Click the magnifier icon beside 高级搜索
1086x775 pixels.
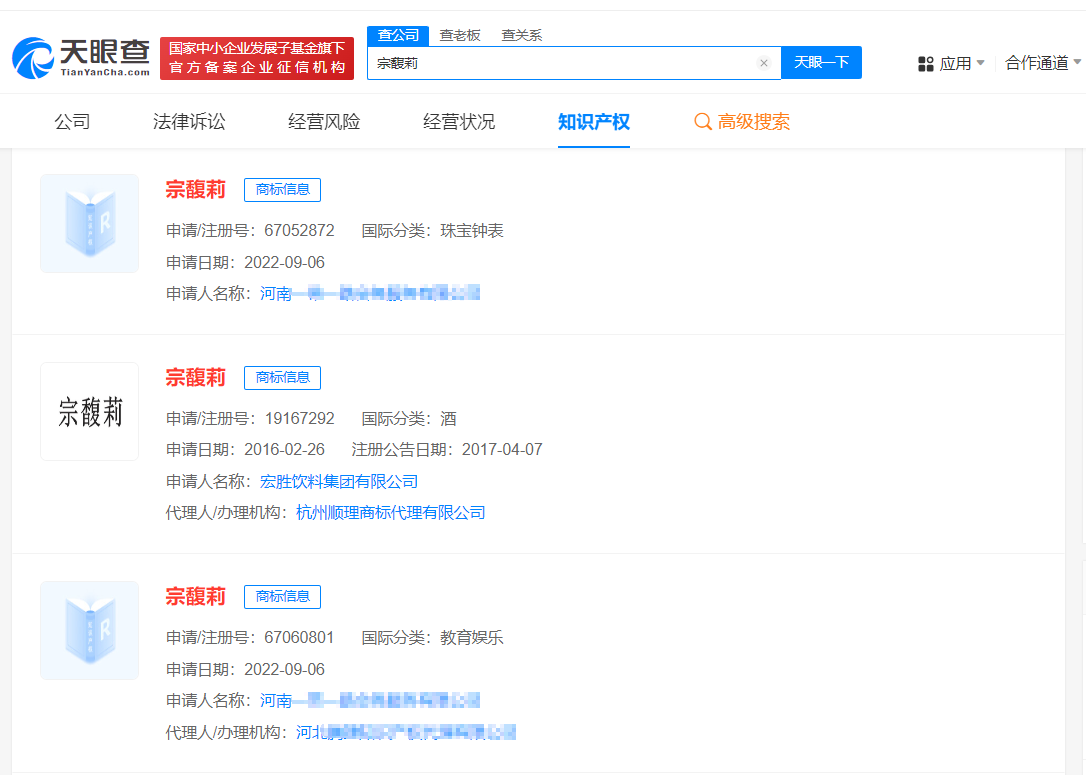[x=701, y=121]
